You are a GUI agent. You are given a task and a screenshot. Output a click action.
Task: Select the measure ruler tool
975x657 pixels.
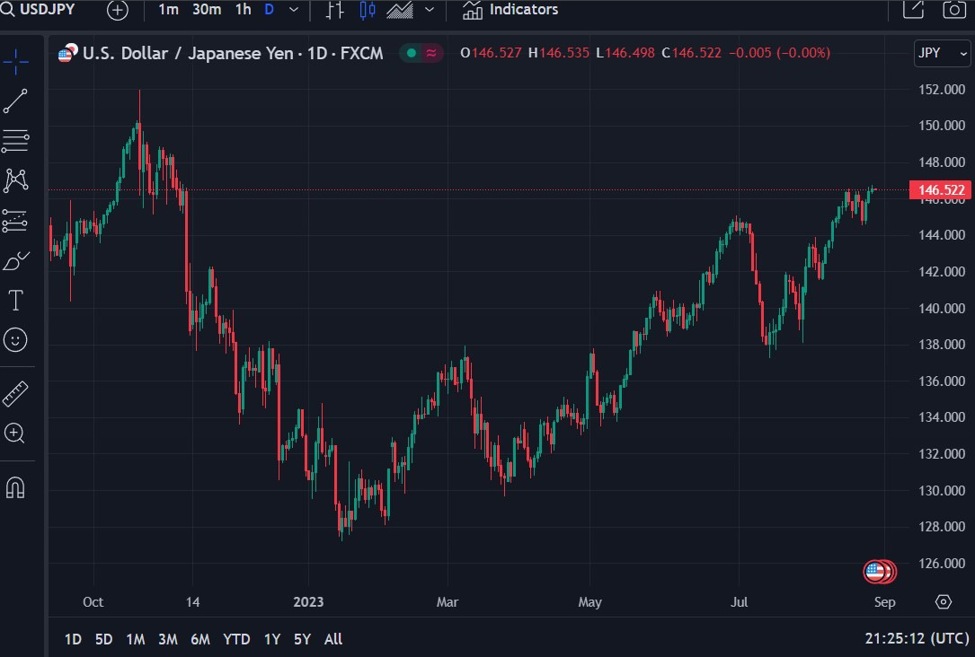16,393
